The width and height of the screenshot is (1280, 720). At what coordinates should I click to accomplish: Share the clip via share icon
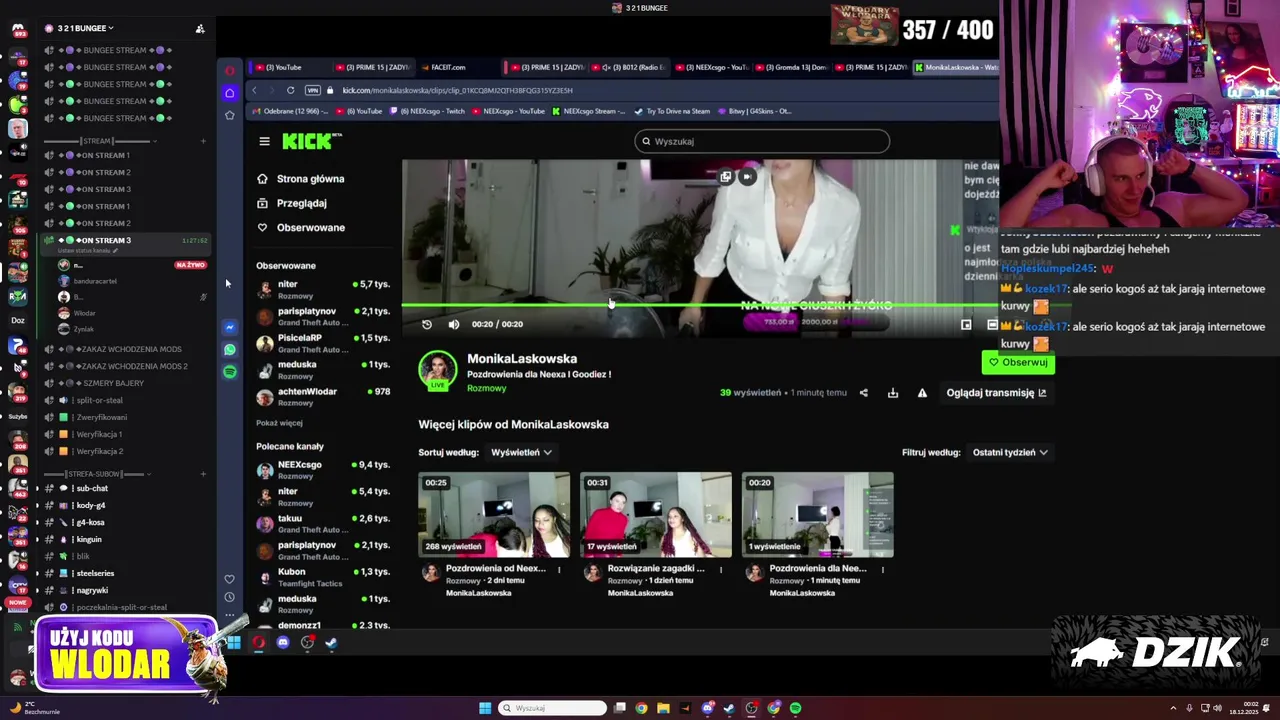coord(864,393)
